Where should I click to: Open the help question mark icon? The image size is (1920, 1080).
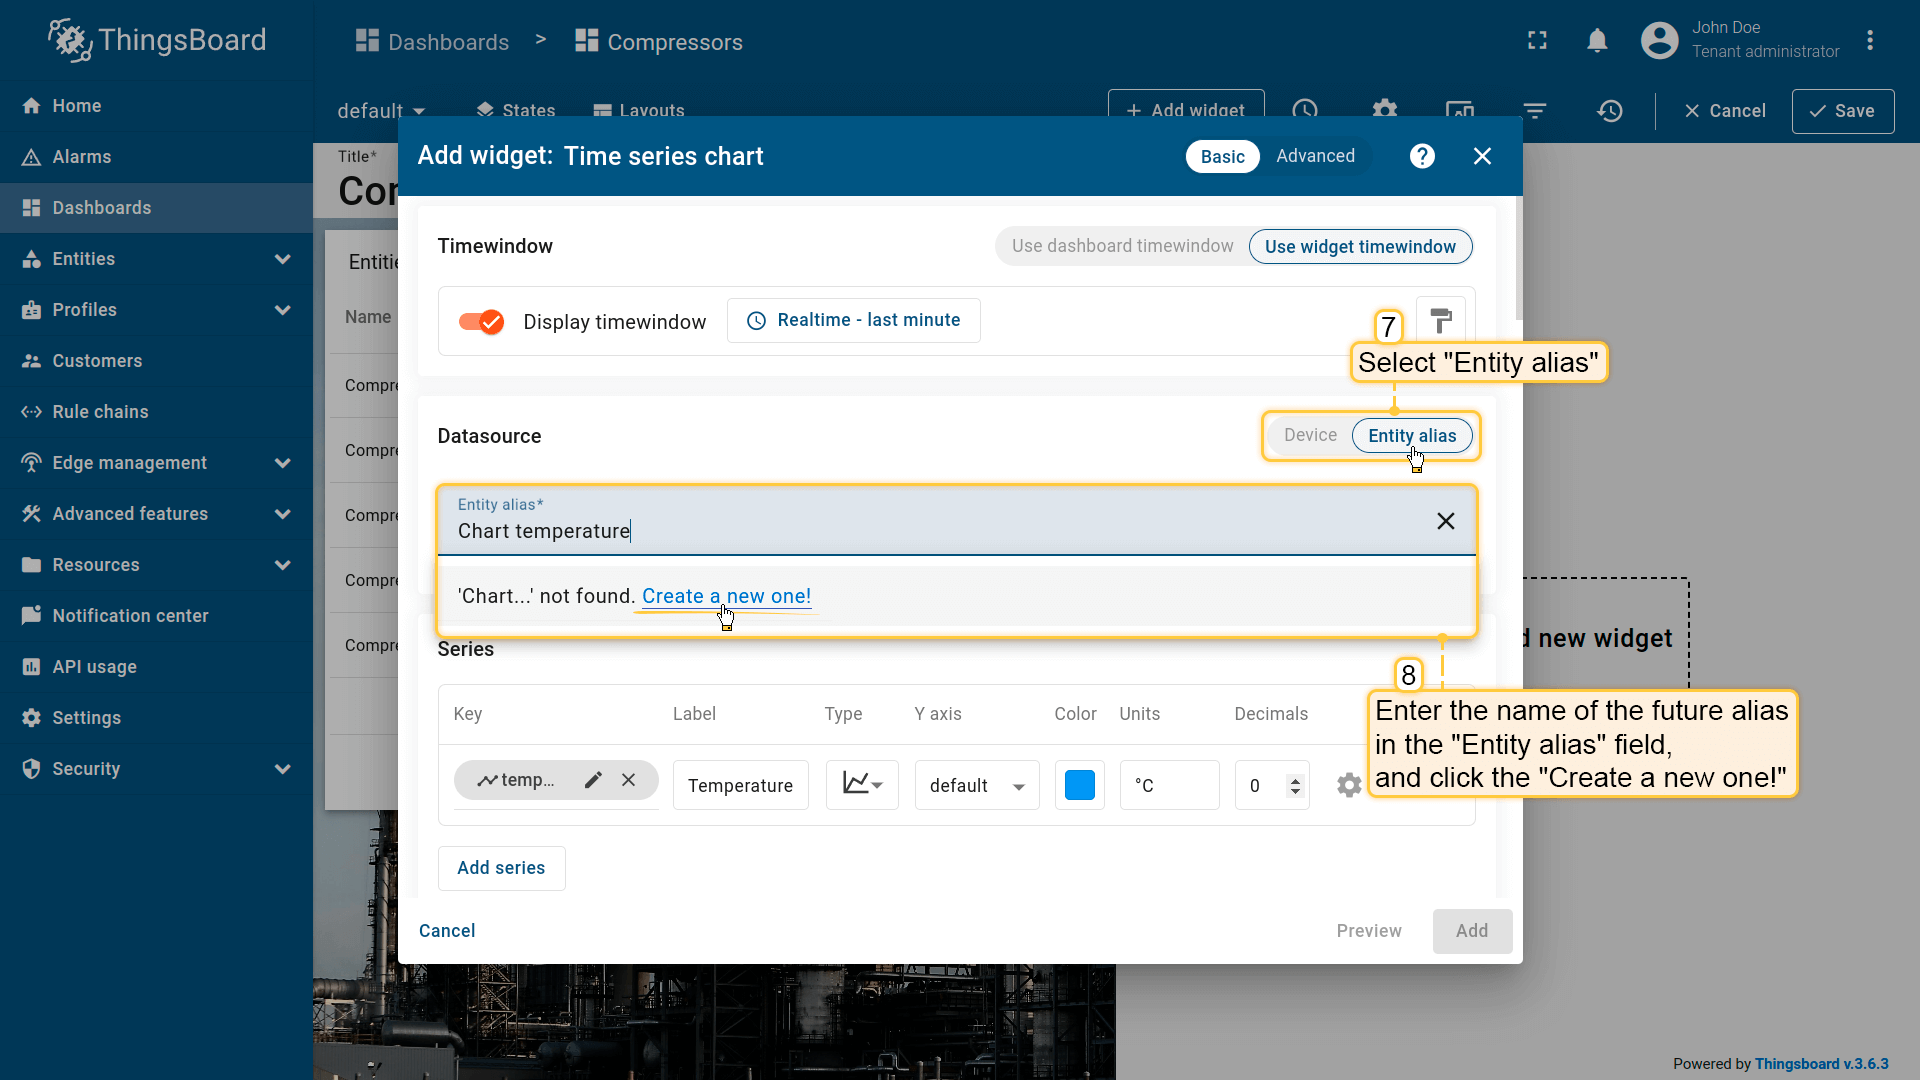[1422, 156]
